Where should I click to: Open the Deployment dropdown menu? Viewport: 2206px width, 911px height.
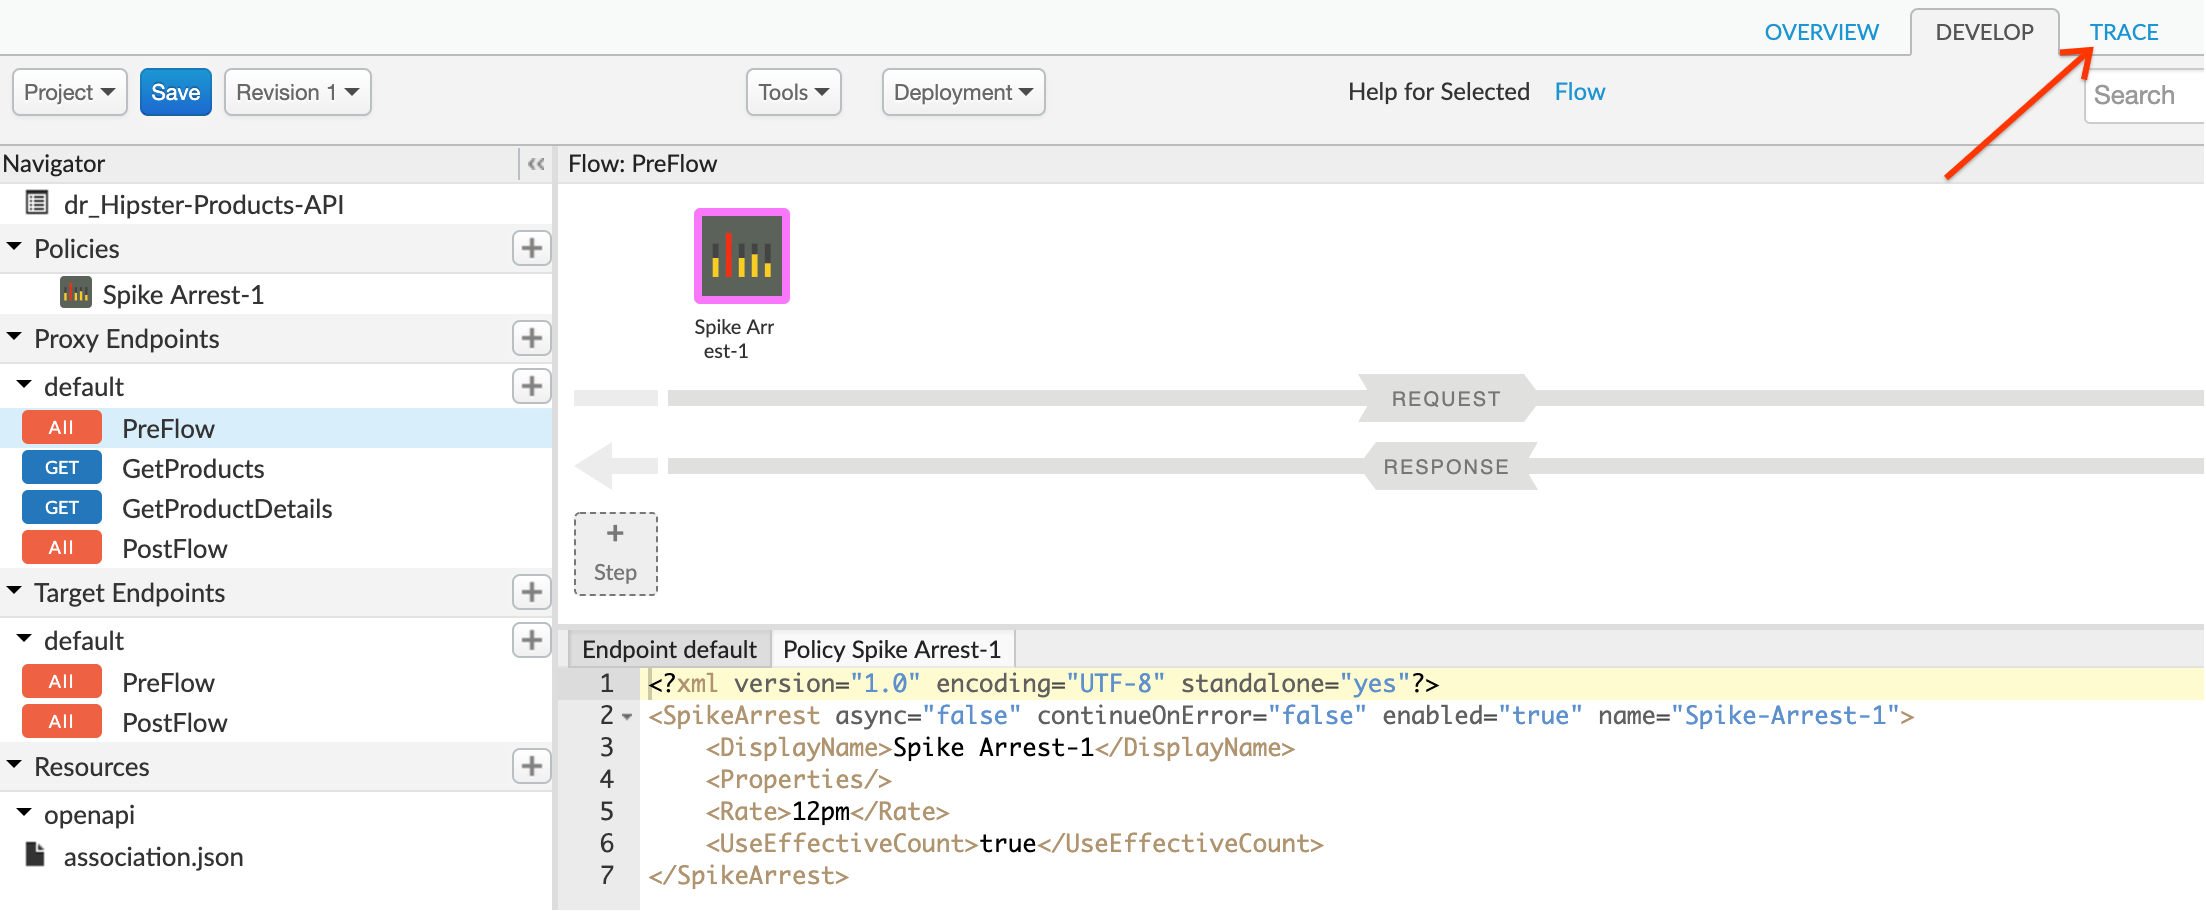coord(963,92)
